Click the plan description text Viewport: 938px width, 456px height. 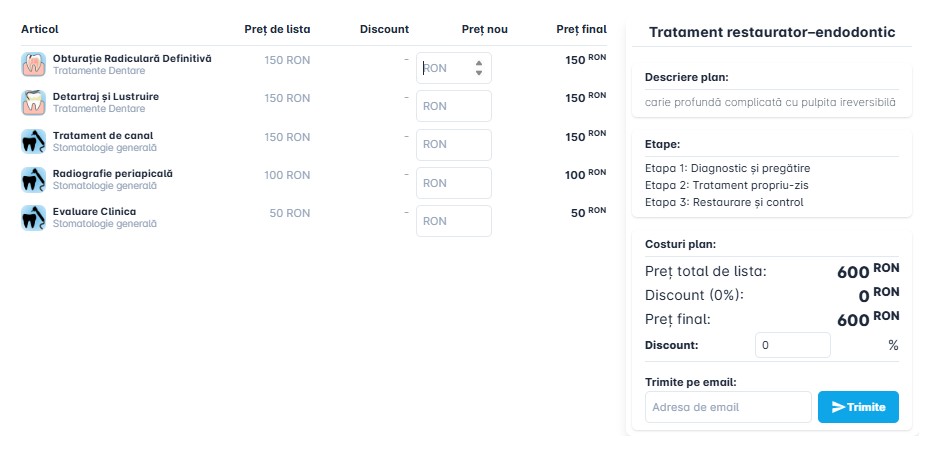[x=770, y=101]
